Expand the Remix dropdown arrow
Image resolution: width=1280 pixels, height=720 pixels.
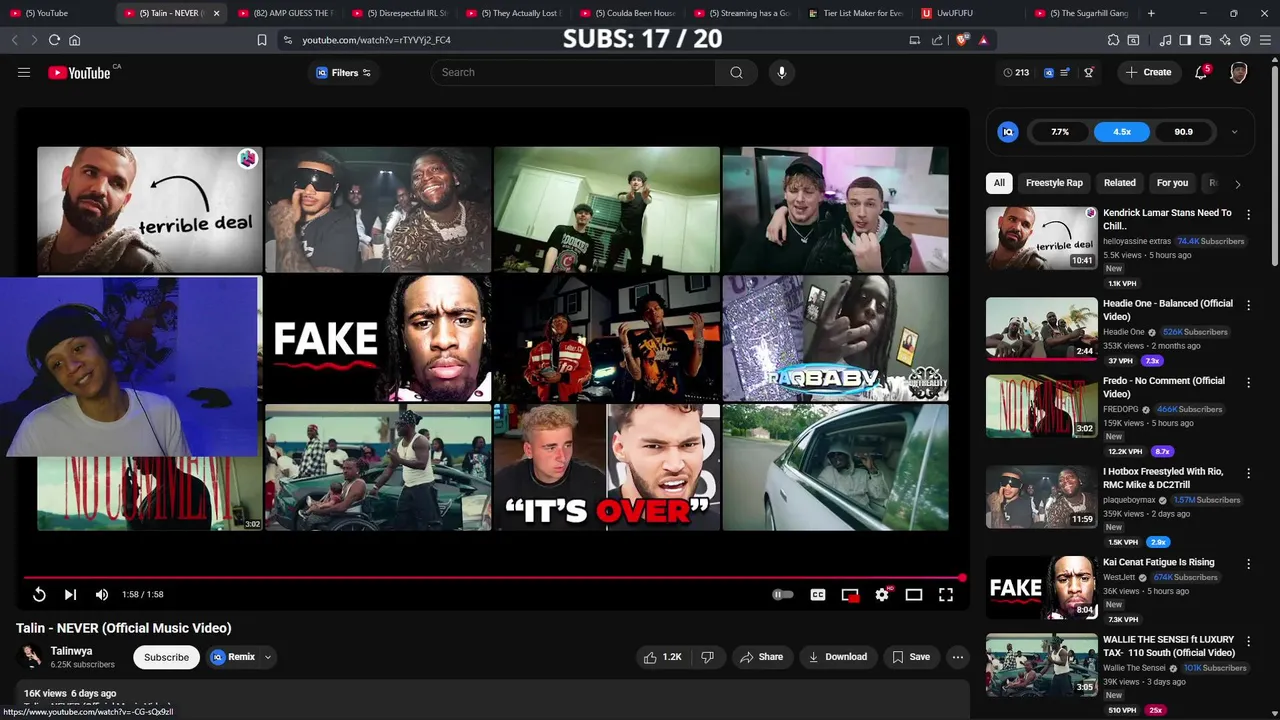pyautogui.click(x=268, y=657)
